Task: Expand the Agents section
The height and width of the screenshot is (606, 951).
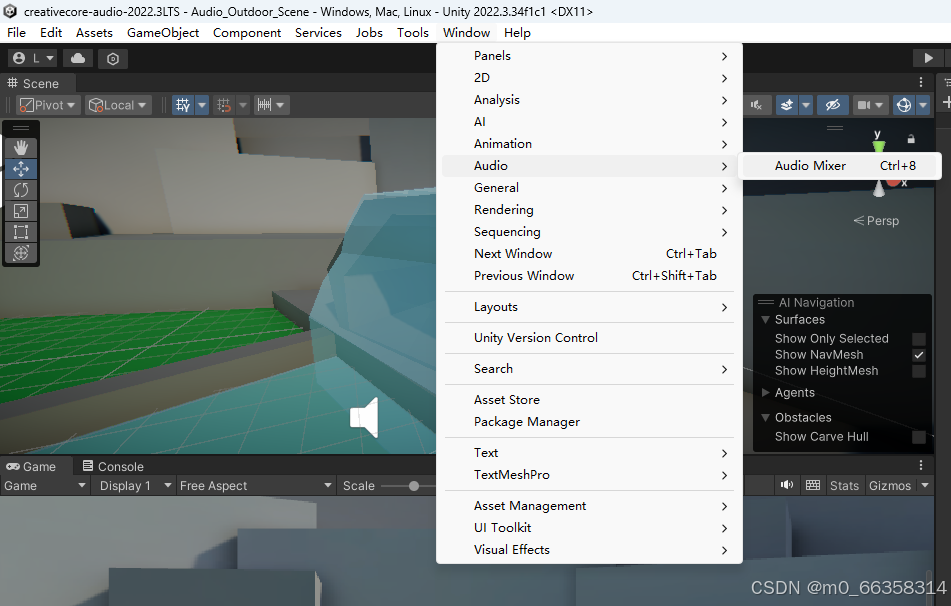Action: click(765, 392)
